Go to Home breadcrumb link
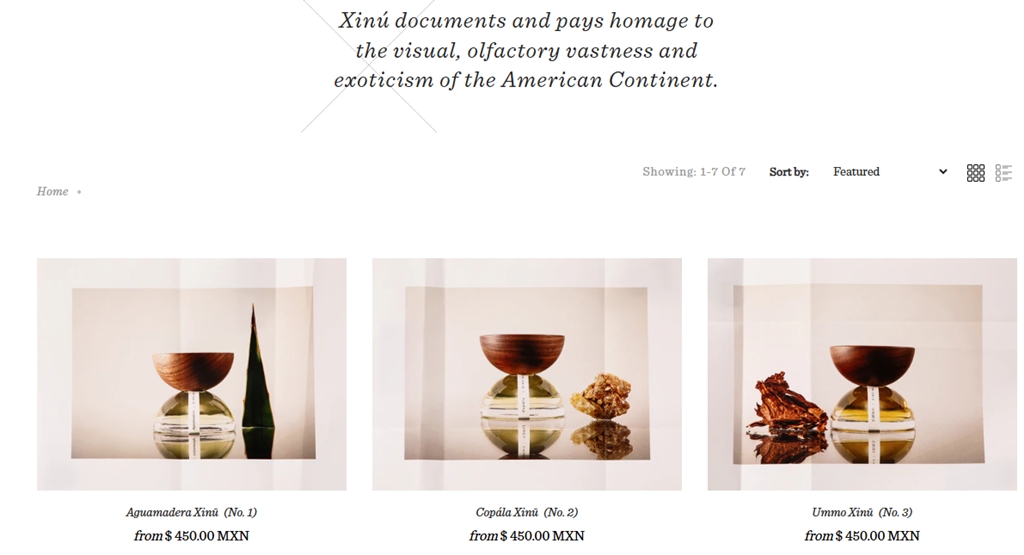The height and width of the screenshot is (555, 1024). pos(52,191)
